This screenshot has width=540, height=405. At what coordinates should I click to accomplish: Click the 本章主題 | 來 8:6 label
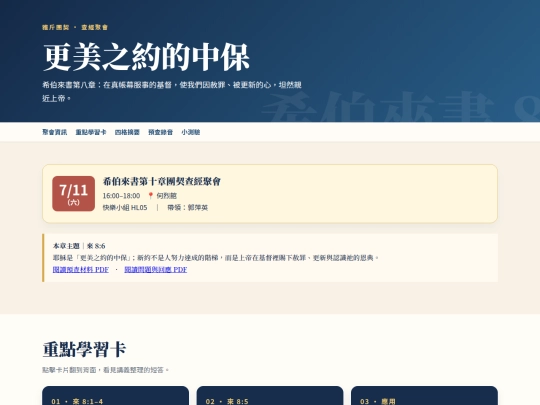click(79, 246)
